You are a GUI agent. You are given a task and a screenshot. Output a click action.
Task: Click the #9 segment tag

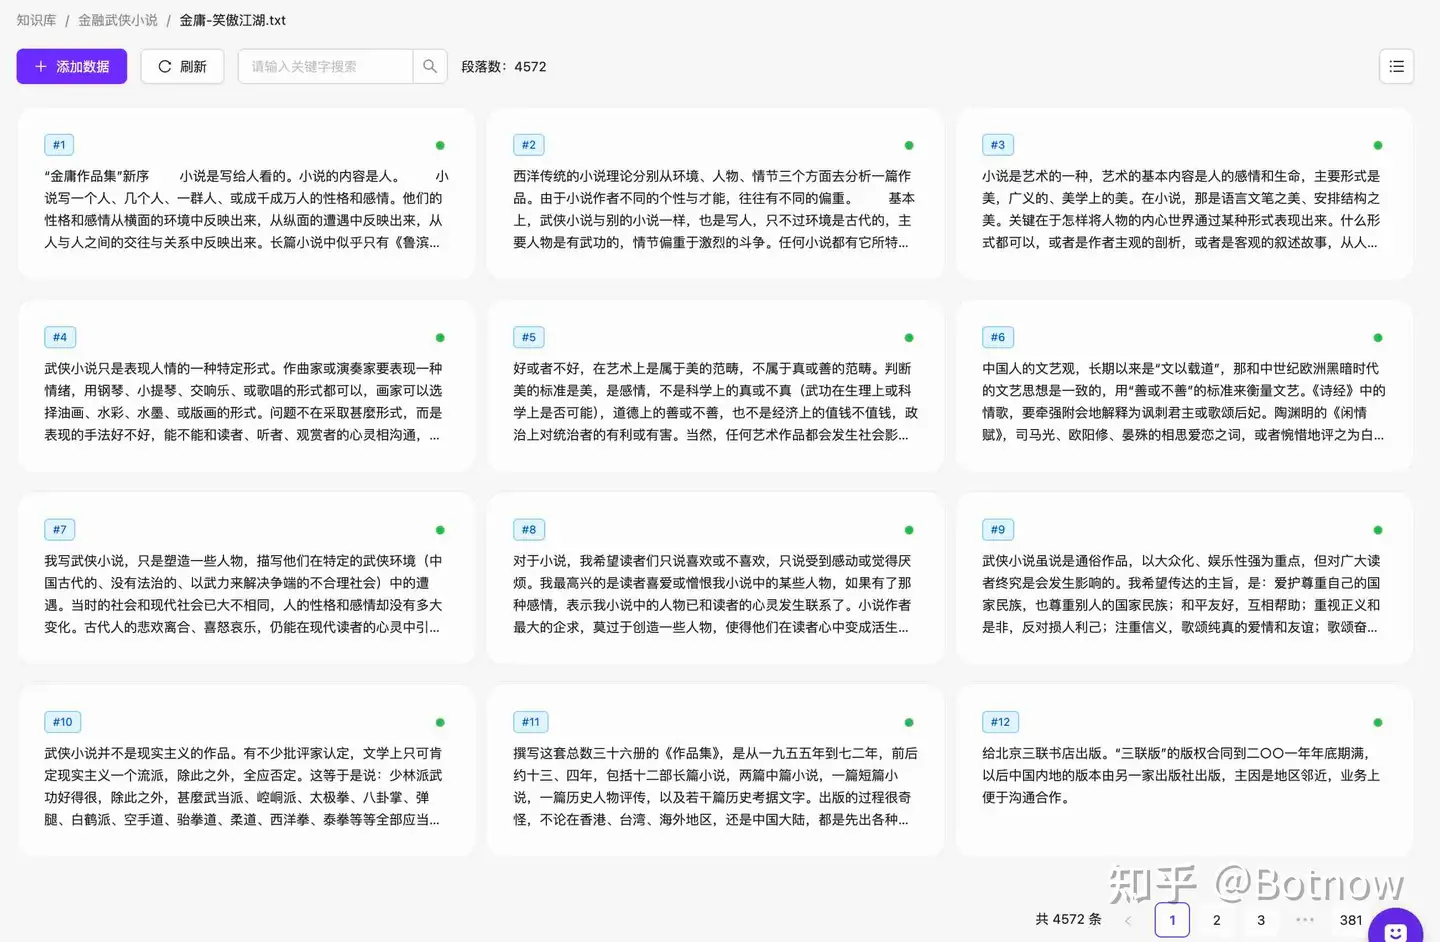pos(998,529)
